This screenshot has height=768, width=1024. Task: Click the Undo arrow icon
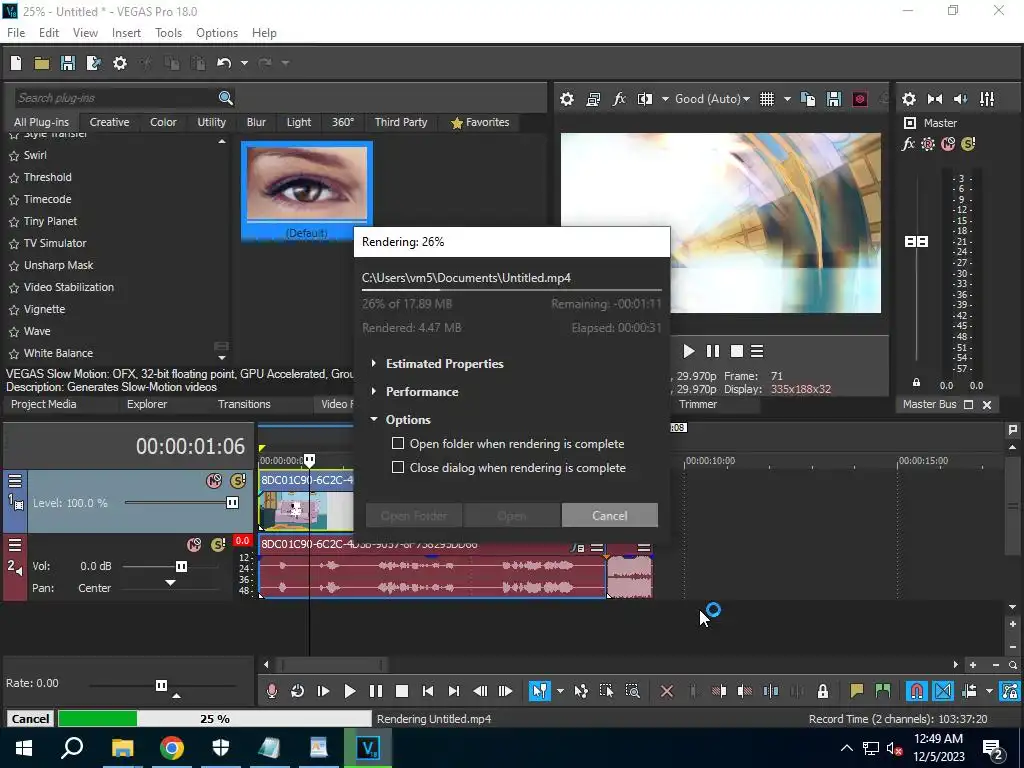(224, 63)
